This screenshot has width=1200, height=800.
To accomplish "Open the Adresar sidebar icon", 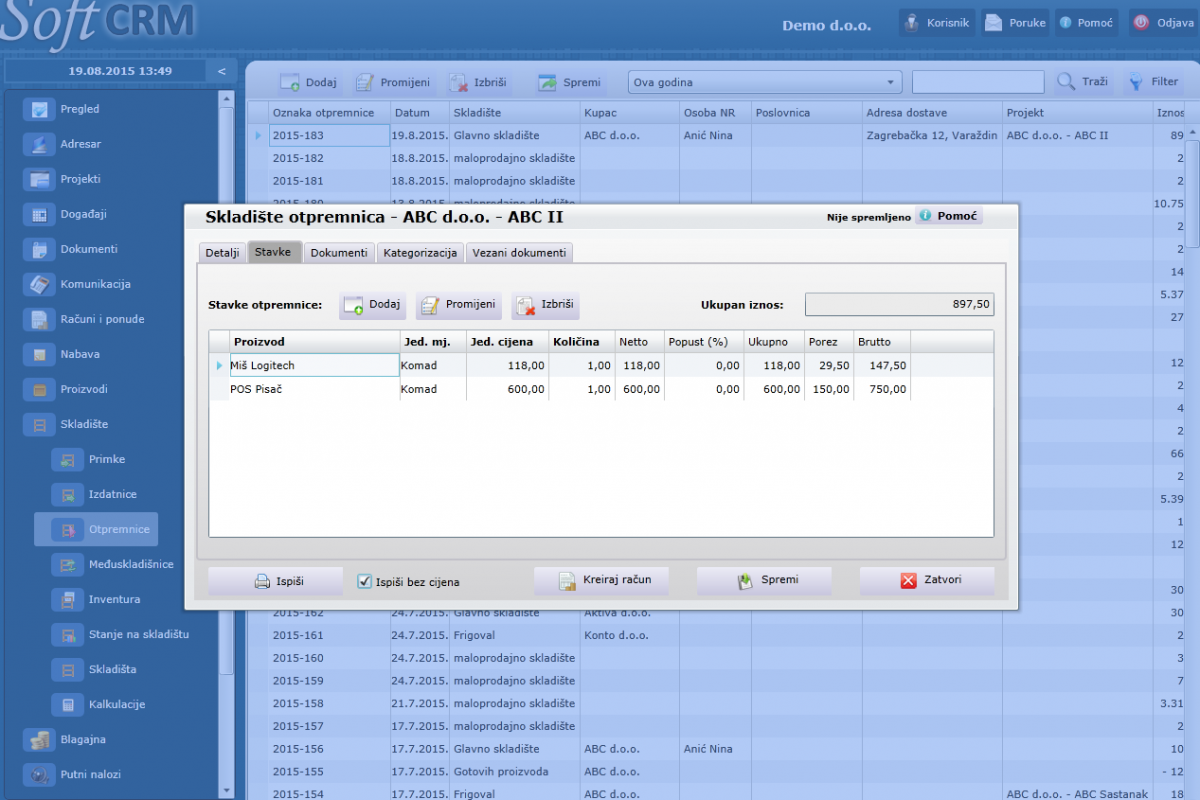I will pos(39,144).
